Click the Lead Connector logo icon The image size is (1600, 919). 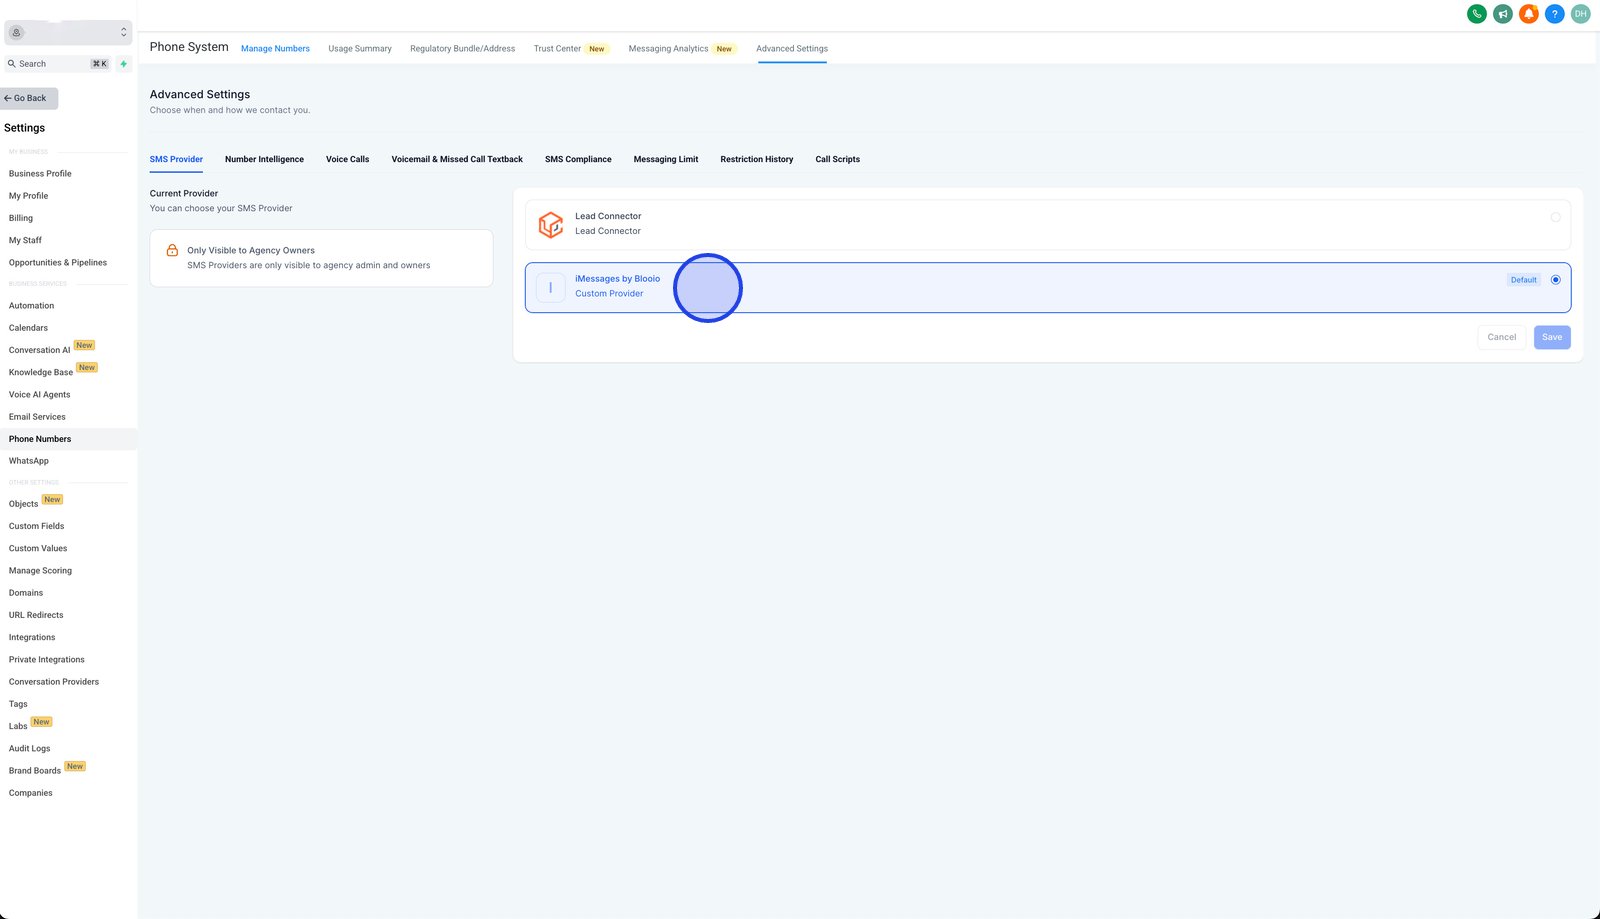pos(551,224)
